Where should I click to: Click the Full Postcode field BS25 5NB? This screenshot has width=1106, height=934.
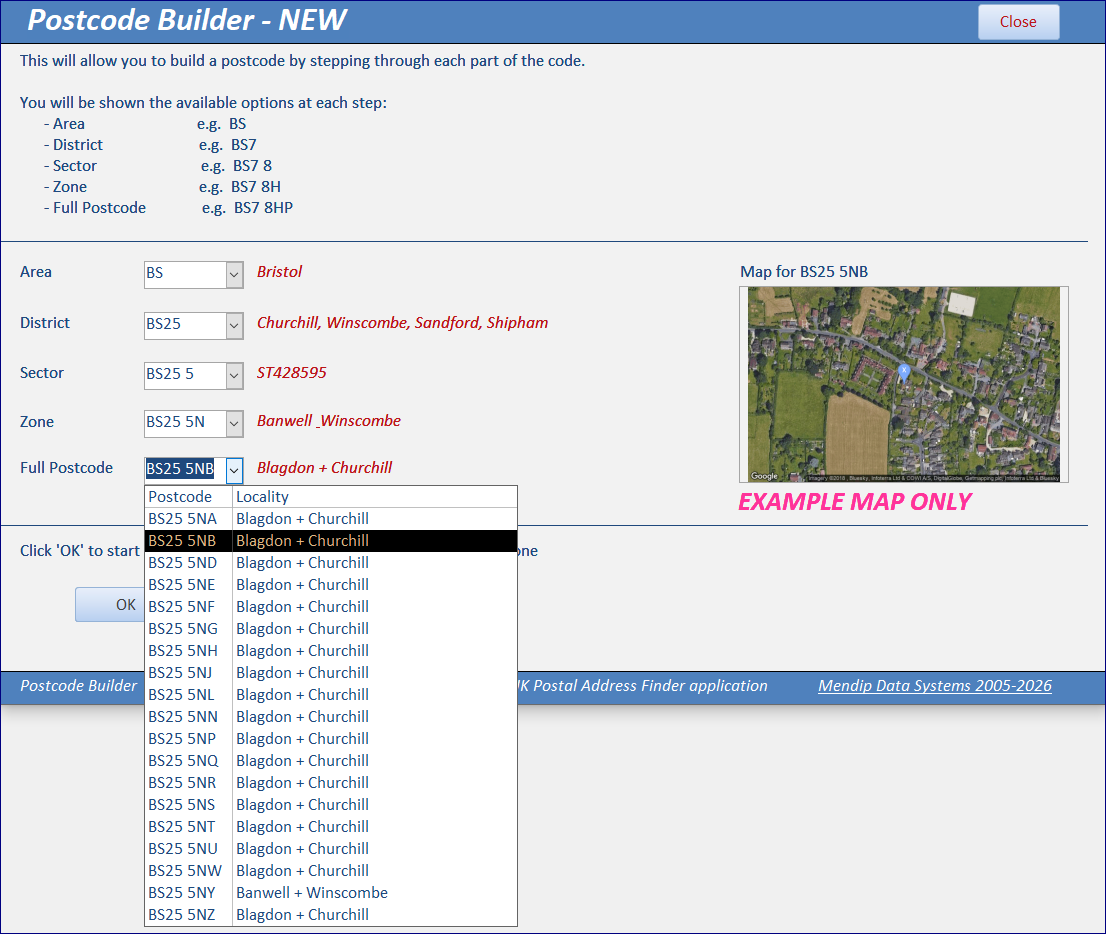click(186, 470)
